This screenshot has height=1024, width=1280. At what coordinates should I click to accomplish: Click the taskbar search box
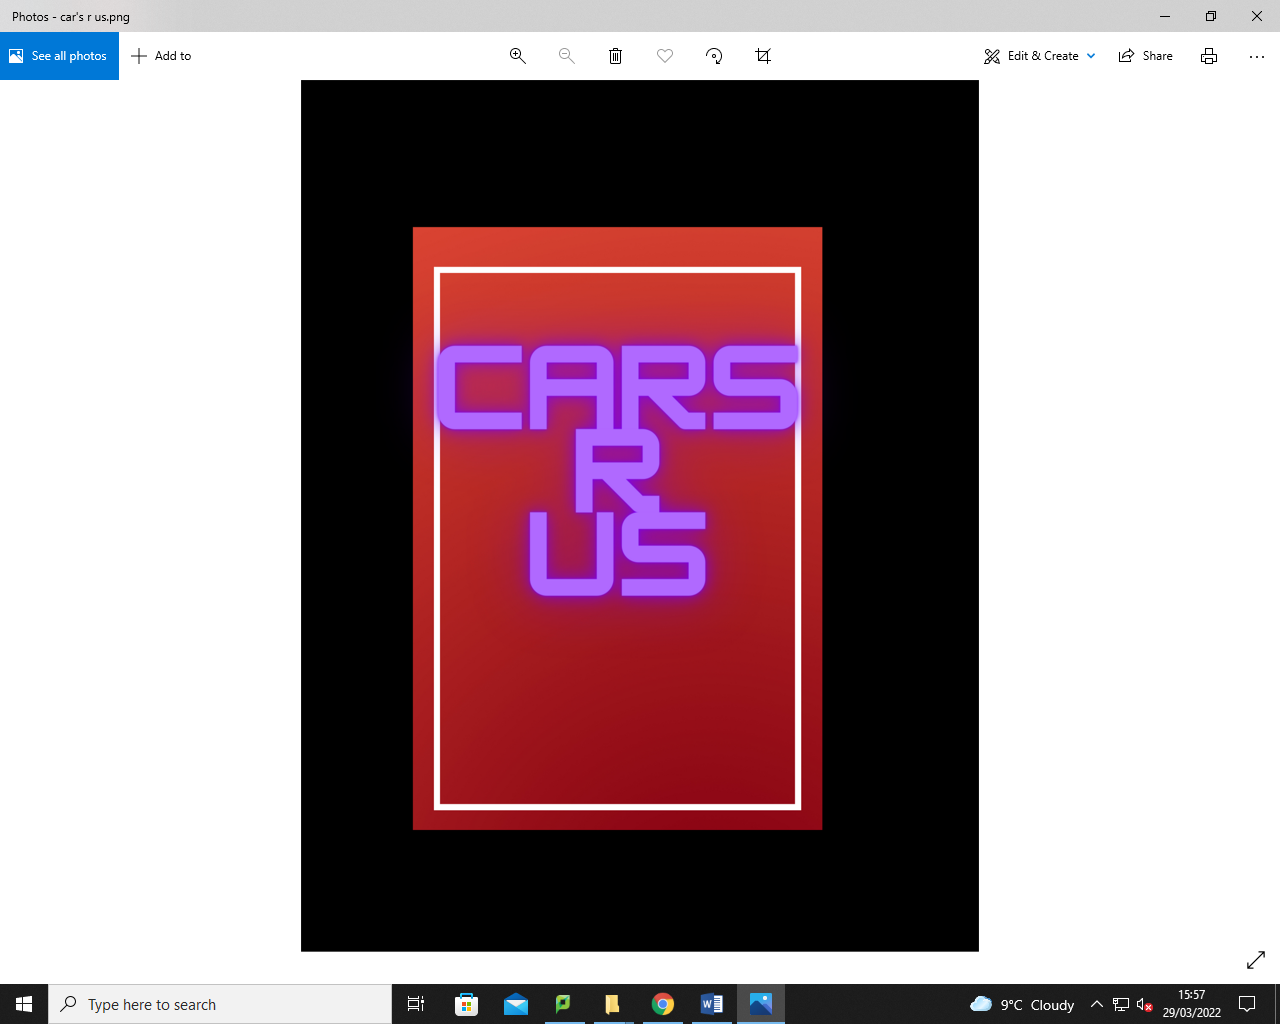pyautogui.click(x=220, y=1004)
